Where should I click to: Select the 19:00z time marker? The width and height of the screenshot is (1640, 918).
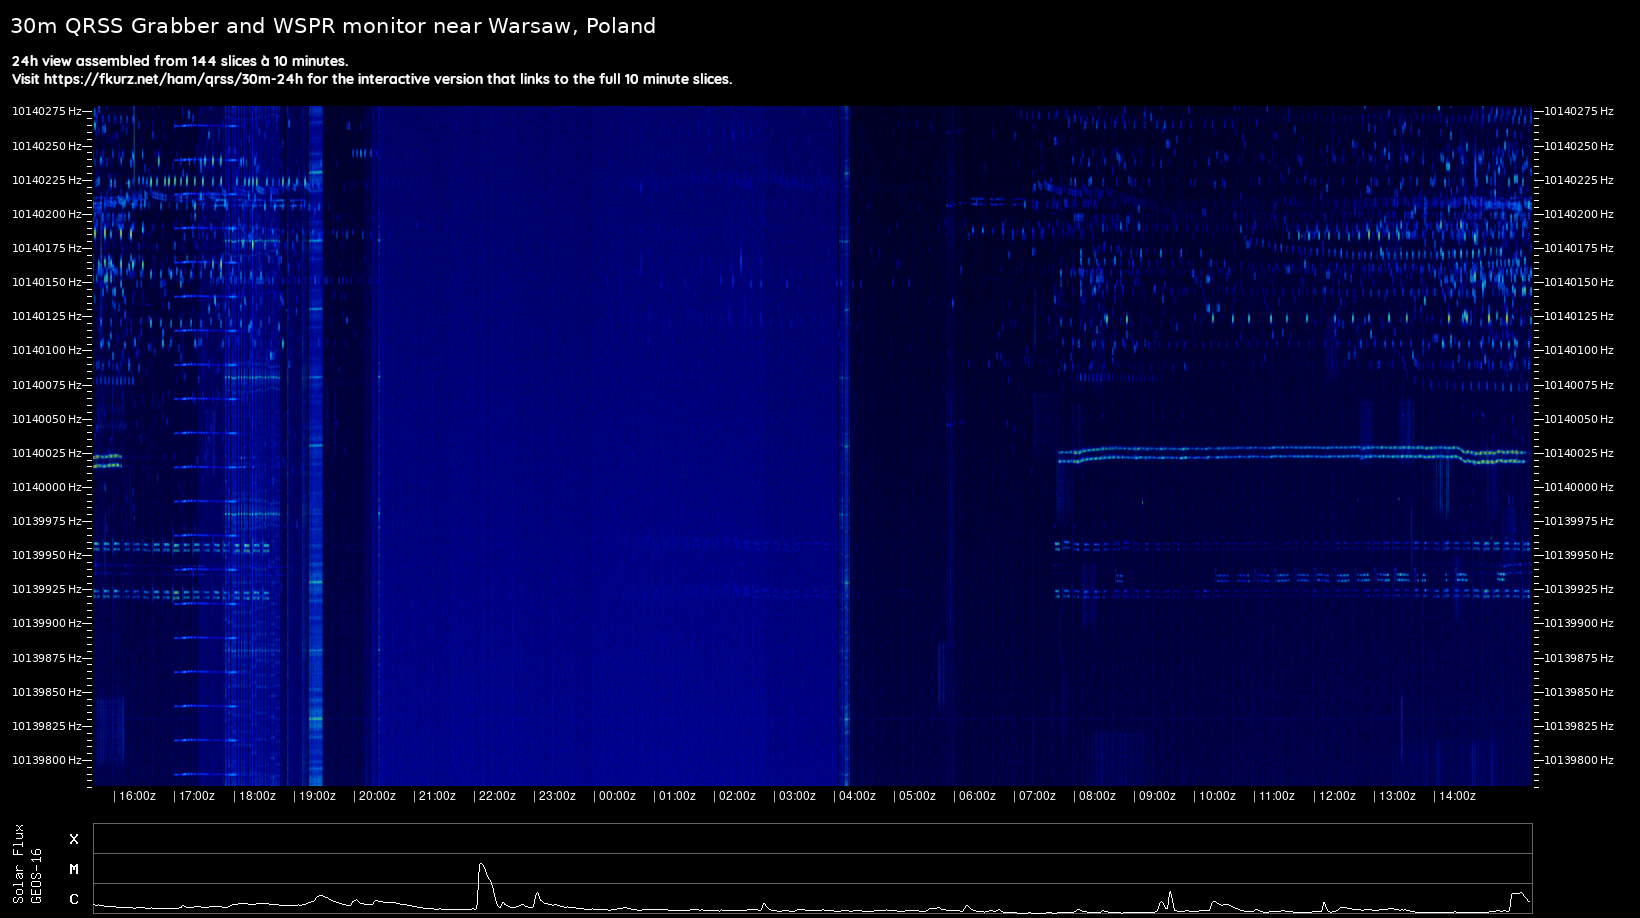pos(316,796)
